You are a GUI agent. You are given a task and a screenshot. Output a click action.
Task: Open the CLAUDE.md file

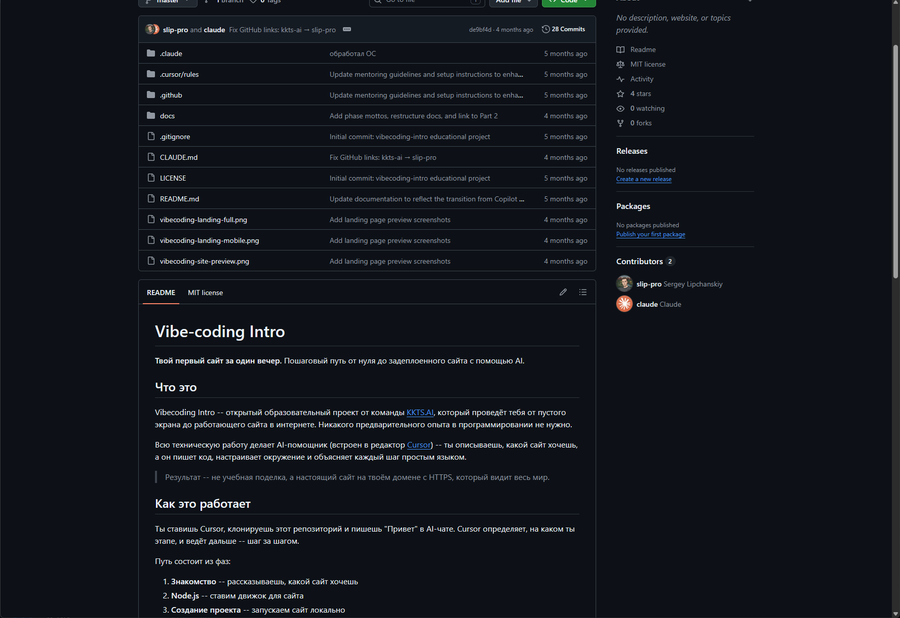[x=179, y=157]
